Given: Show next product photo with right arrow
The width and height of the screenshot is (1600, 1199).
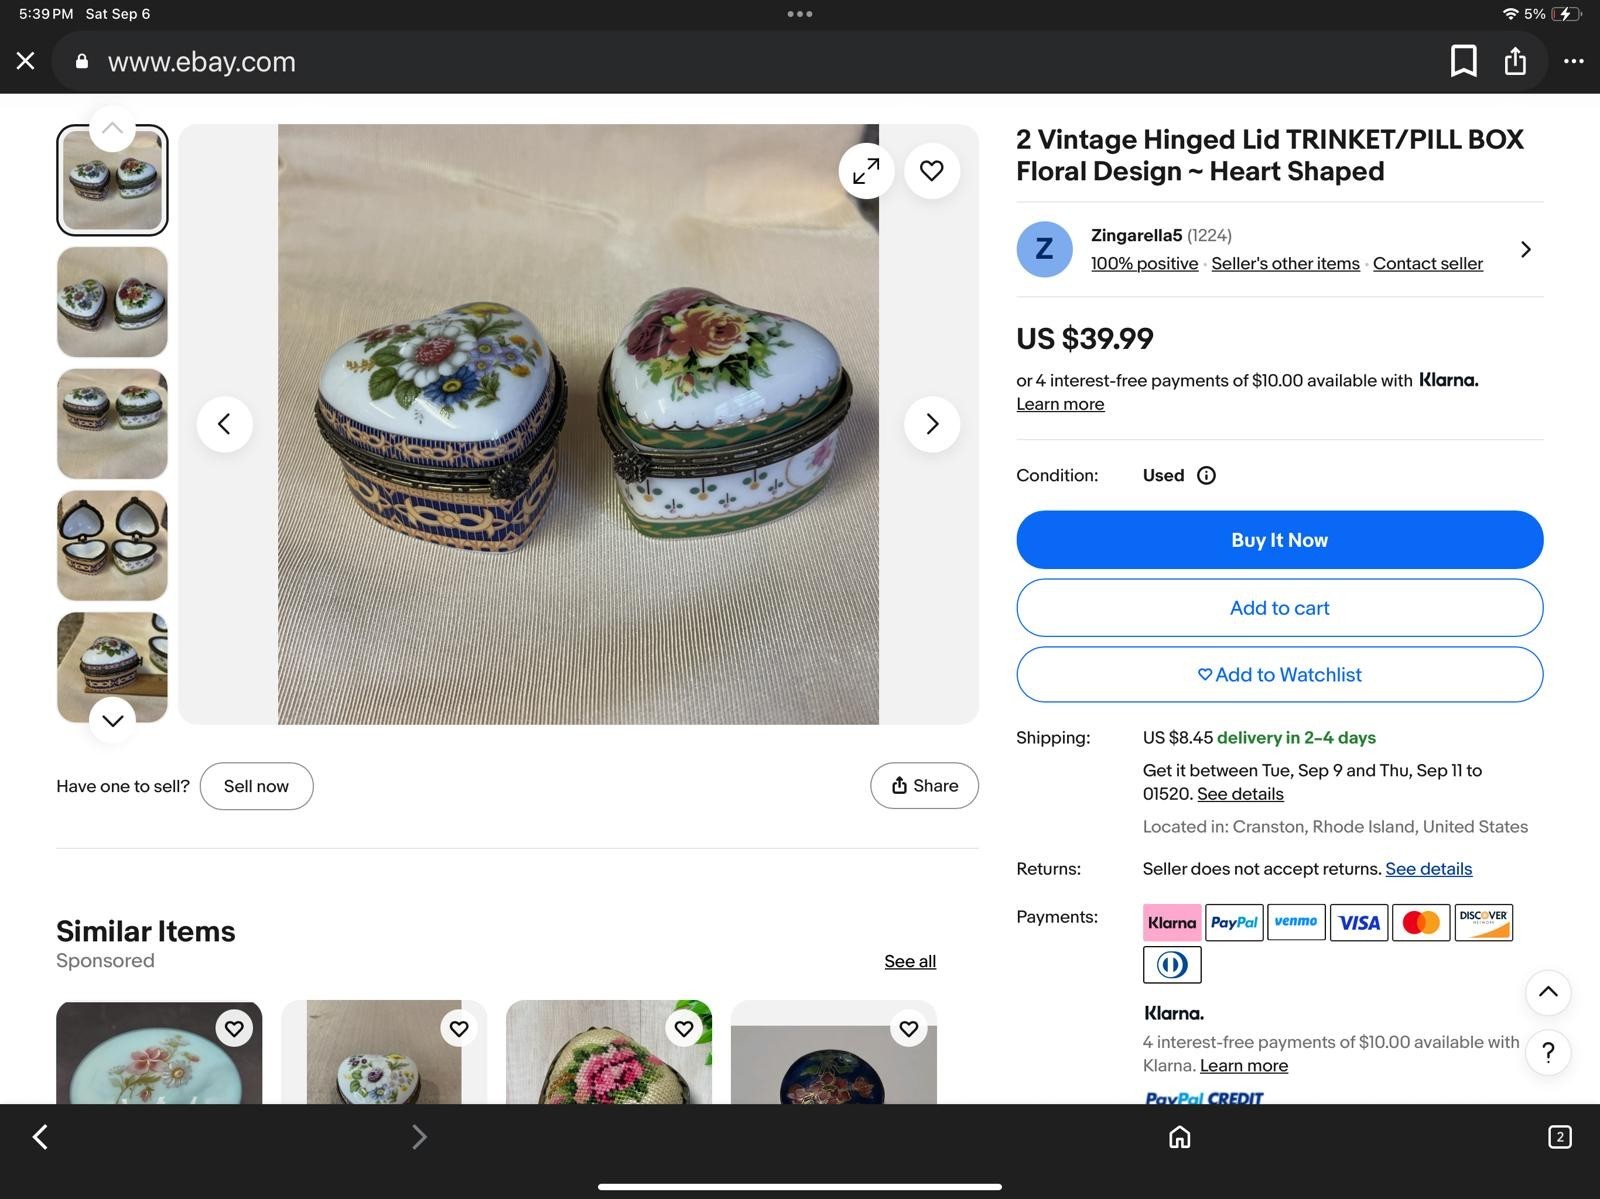Looking at the screenshot, I should coord(932,424).
